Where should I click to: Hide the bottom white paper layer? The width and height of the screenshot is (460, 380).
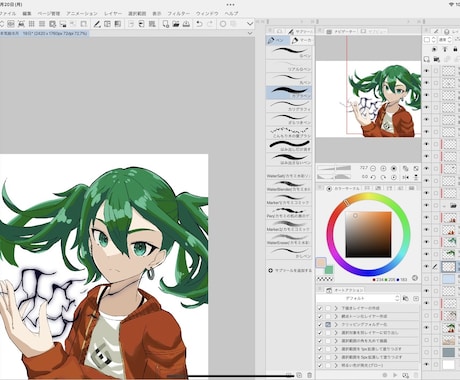point(426,364)
